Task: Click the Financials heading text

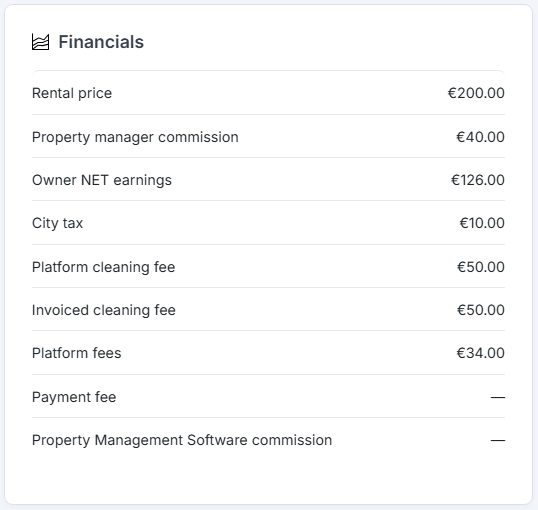Action: [101, 42]
